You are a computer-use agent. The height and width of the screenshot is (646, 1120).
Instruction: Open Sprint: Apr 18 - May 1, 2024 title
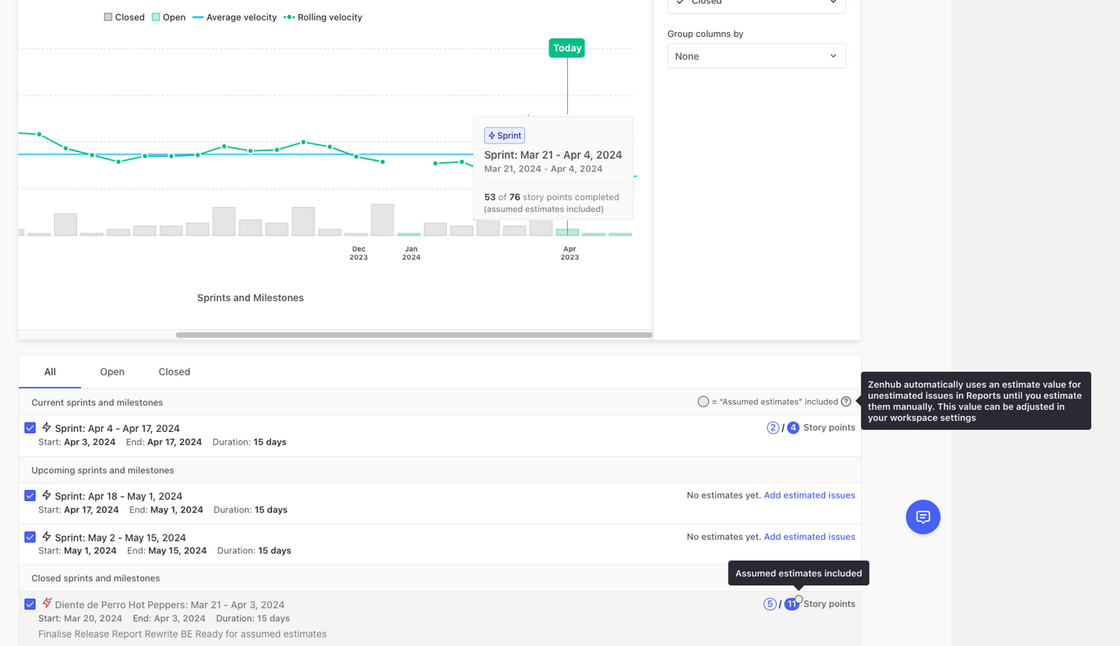click(119, 496)
